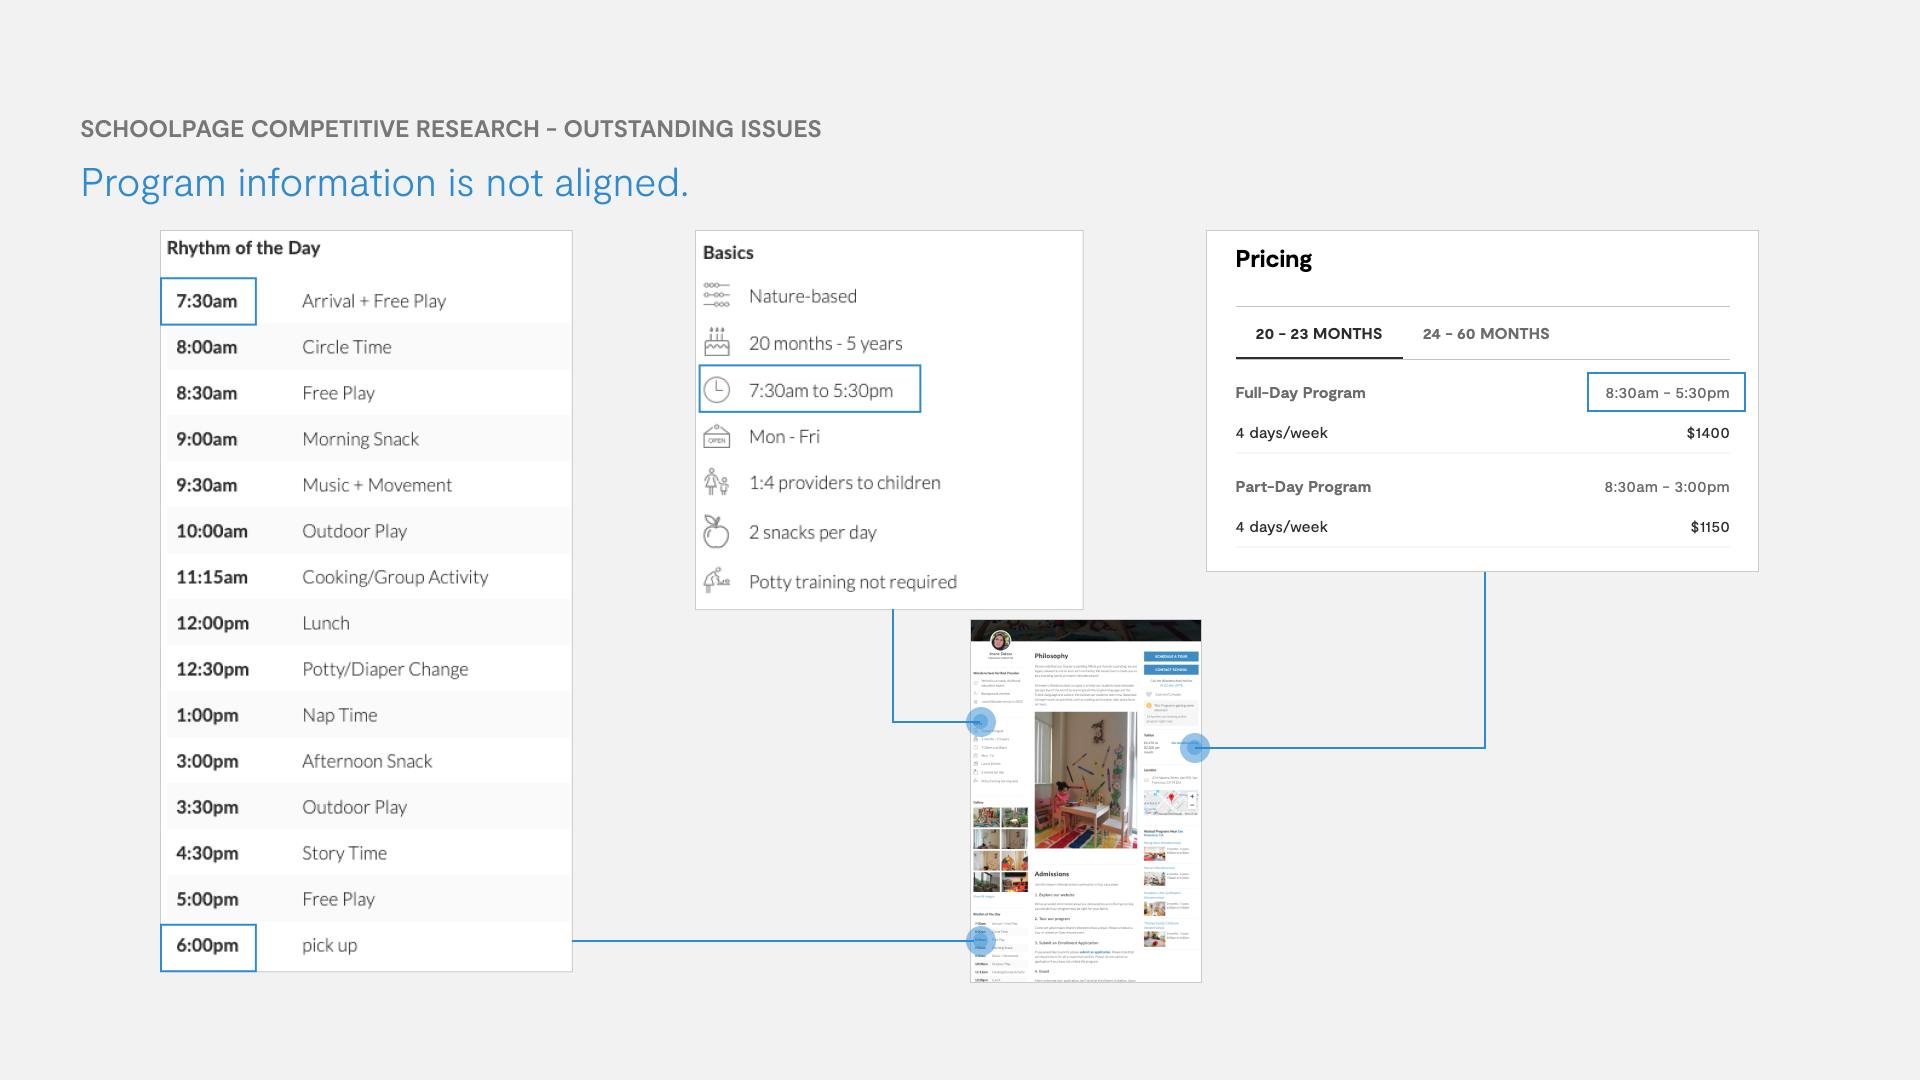1920x1080 pixels.
Task: Click the '5:00pm' time cell
Action: click(x=207, y=899)
